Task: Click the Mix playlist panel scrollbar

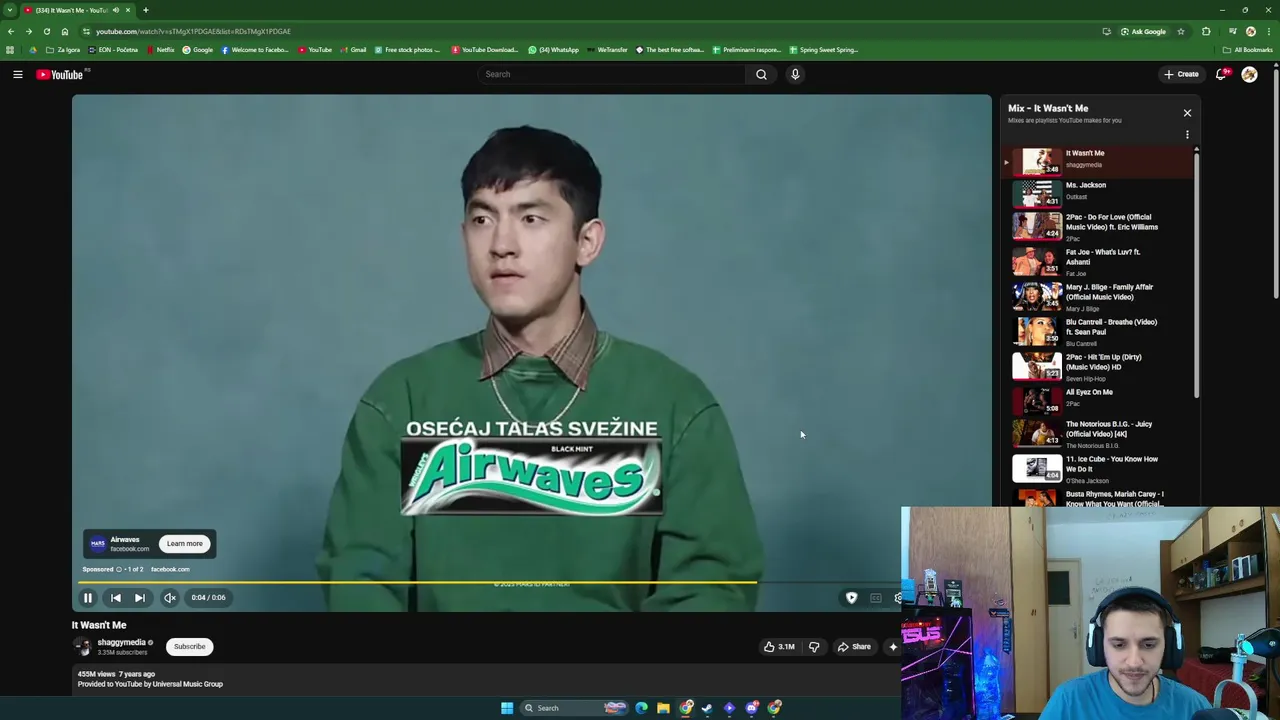Action: click(x=1196, y=275)
